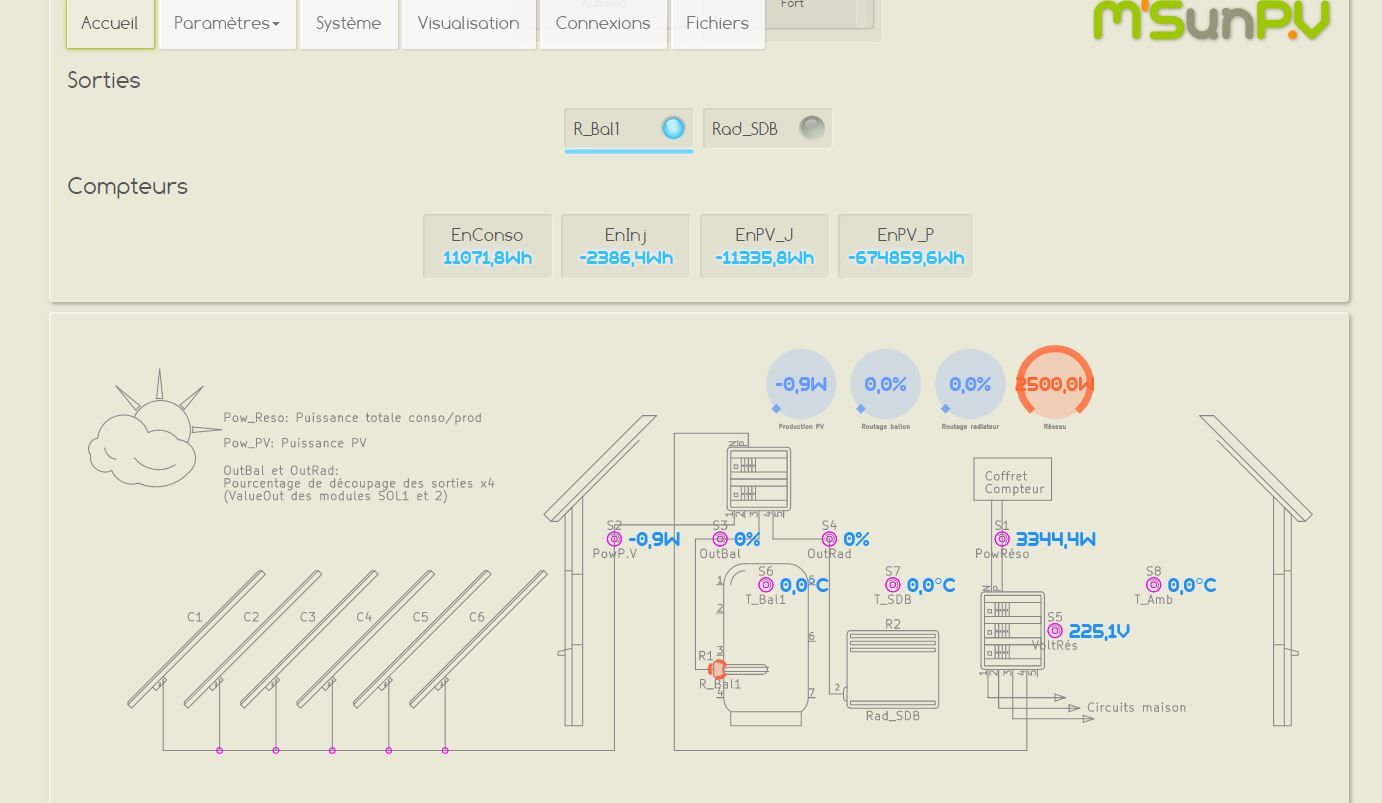Click the Pow_PV legend line

295,443
